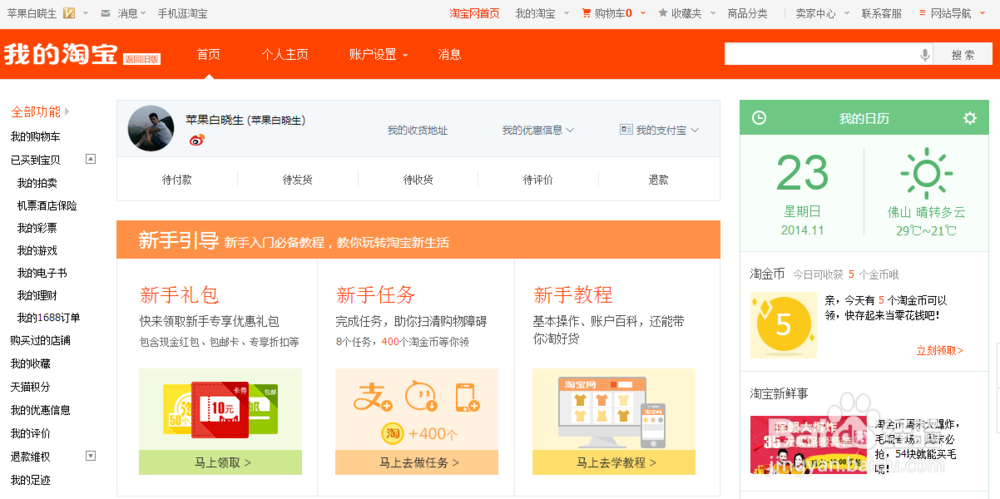Select the 消息 tab in orange header
1000x499 pixels.
click(450, 55)
